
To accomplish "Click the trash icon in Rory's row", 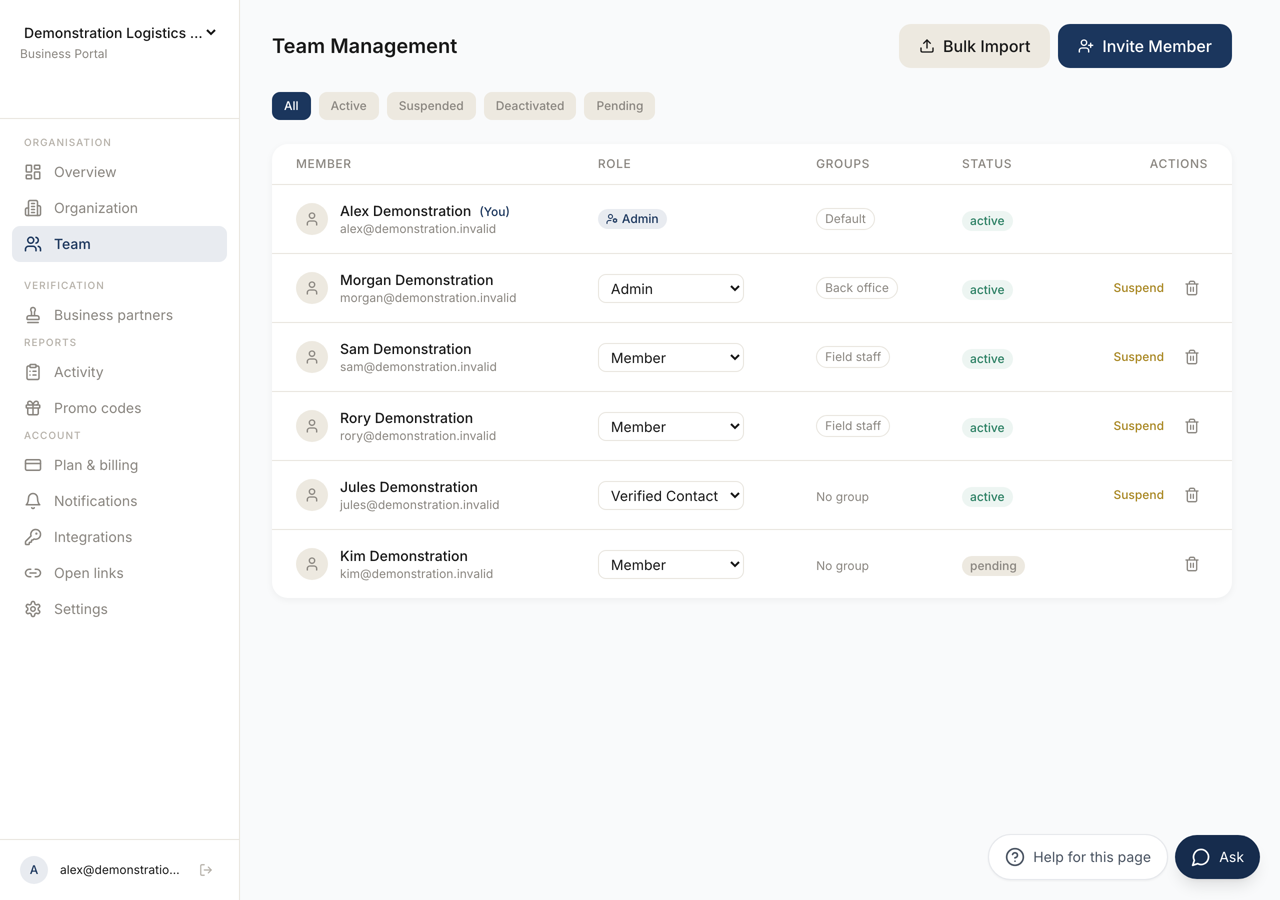I will [1192, 426].
